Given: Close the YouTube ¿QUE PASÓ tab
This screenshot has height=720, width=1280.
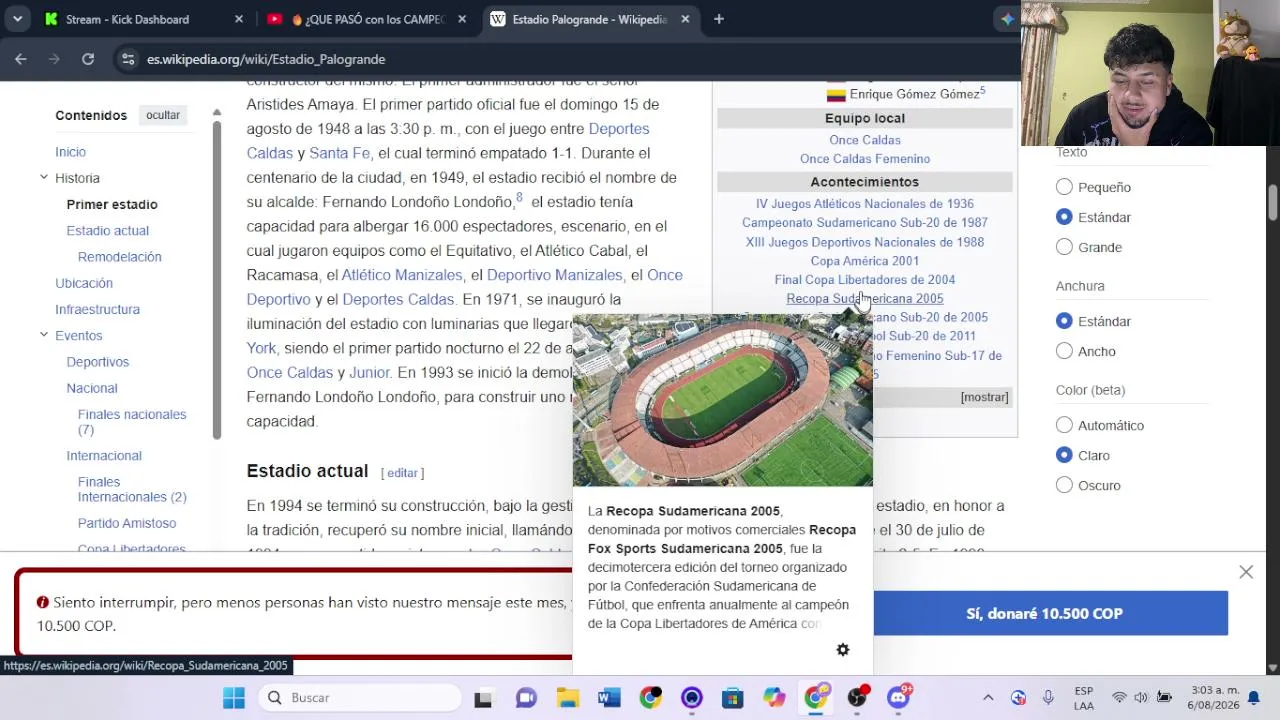Looking at the screenshot, I should point(462,19).
